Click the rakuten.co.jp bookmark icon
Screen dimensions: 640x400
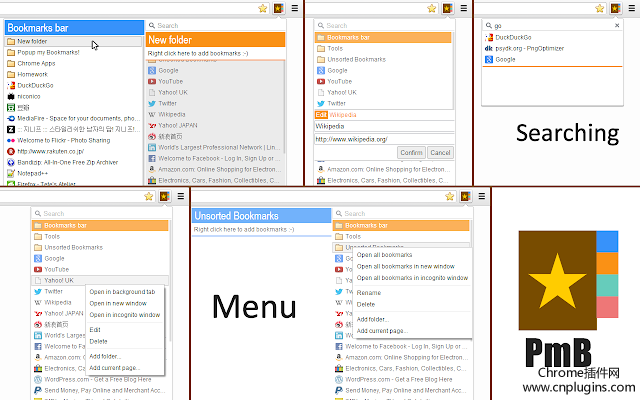[11, 151]
